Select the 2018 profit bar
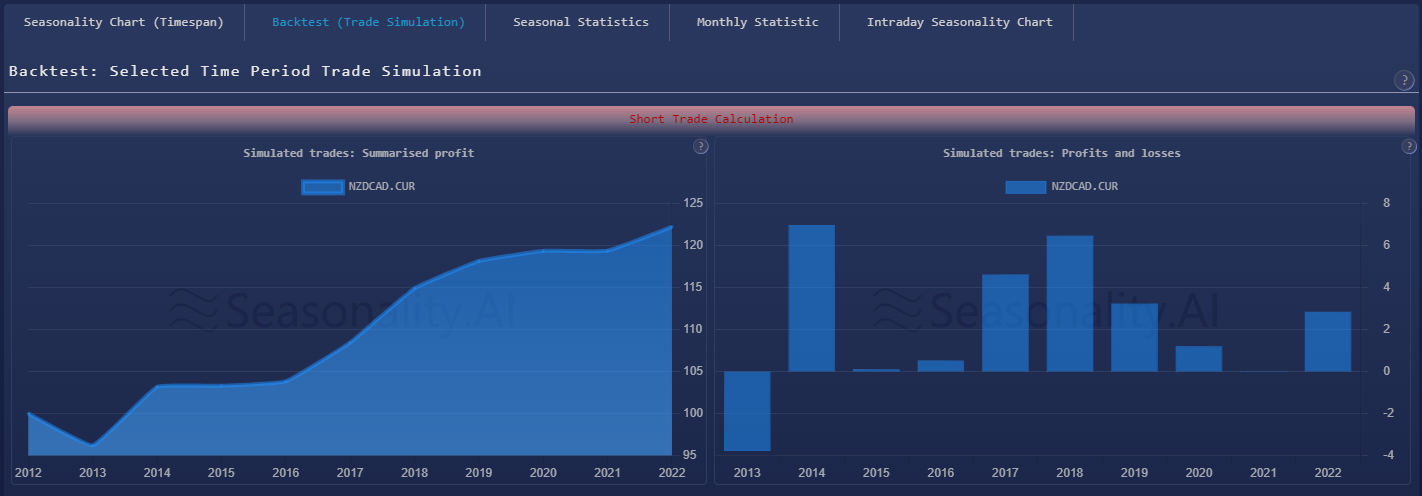This screenshot has width=1422, height=496. (1069, 303)
